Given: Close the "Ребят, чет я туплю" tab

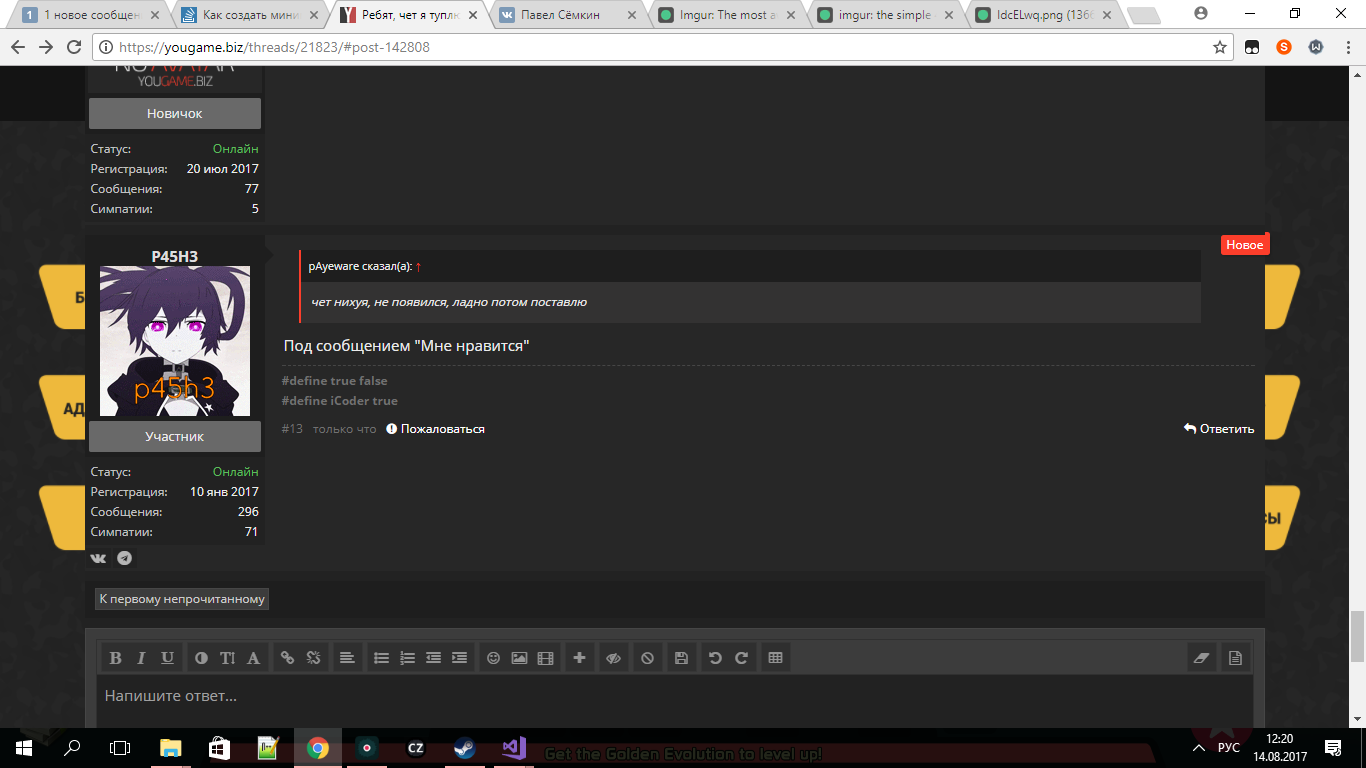Looking at the screenshot, I should [472, 15].
